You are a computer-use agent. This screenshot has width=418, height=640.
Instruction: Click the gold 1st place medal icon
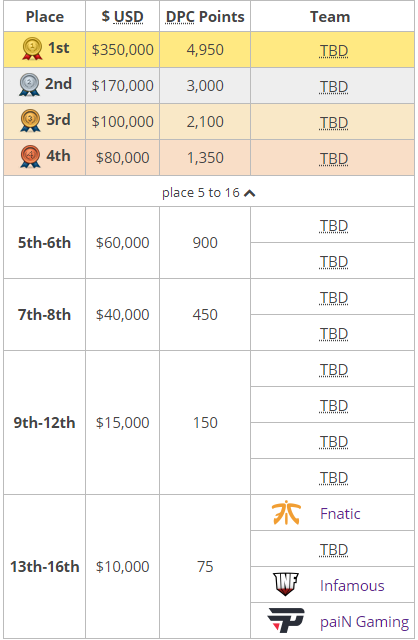[32, 49]
